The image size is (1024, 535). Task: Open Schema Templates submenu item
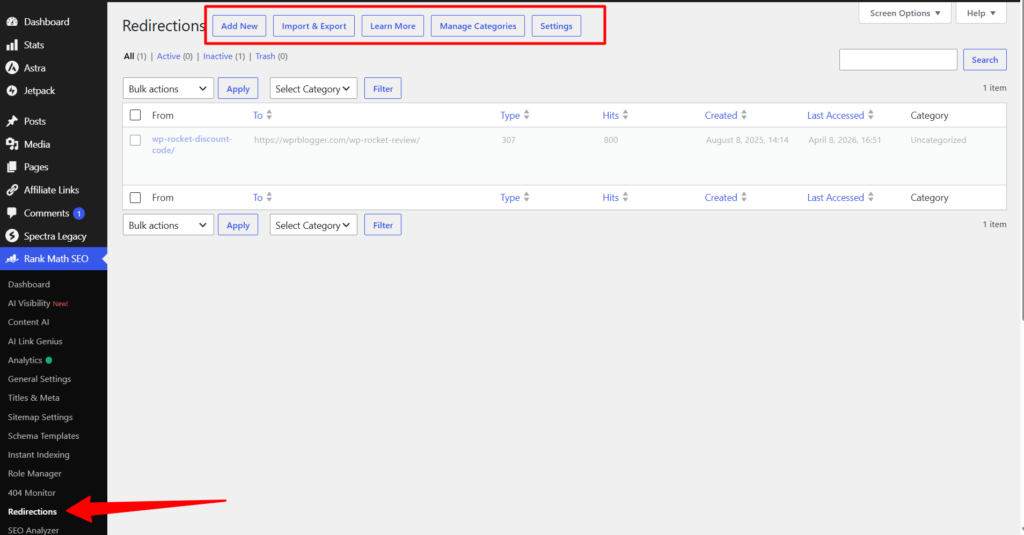(x=43, y=436)
